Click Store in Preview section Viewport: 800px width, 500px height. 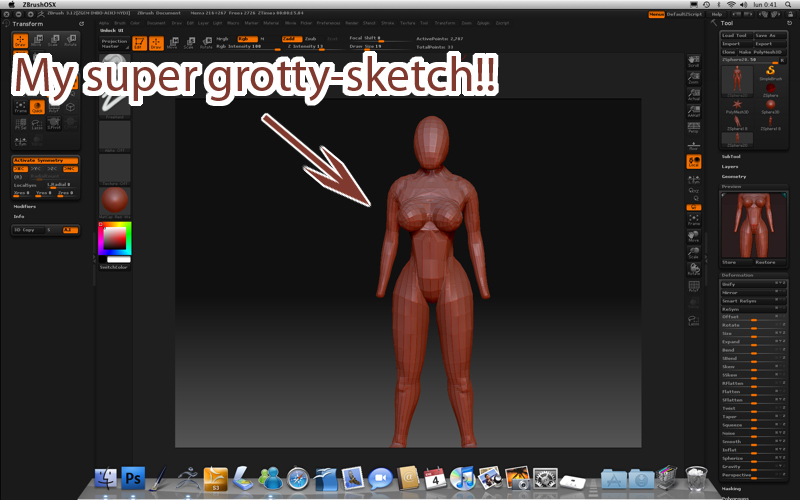(x=737, y=262)
